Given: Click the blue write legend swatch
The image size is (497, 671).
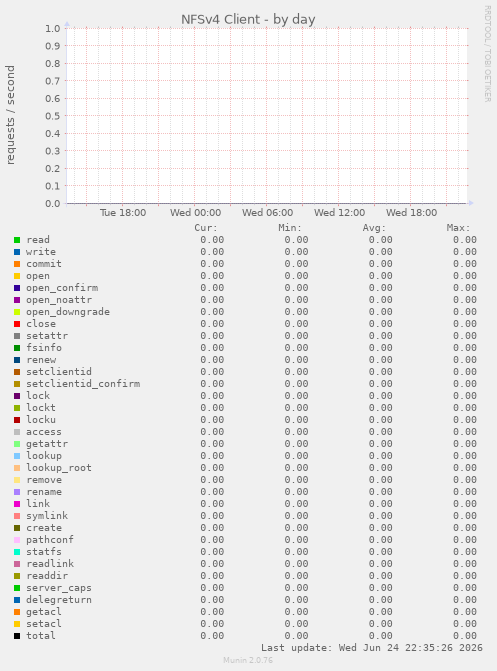Looking at the screenshot, I should pyautogui.click(x=17, y=252).
